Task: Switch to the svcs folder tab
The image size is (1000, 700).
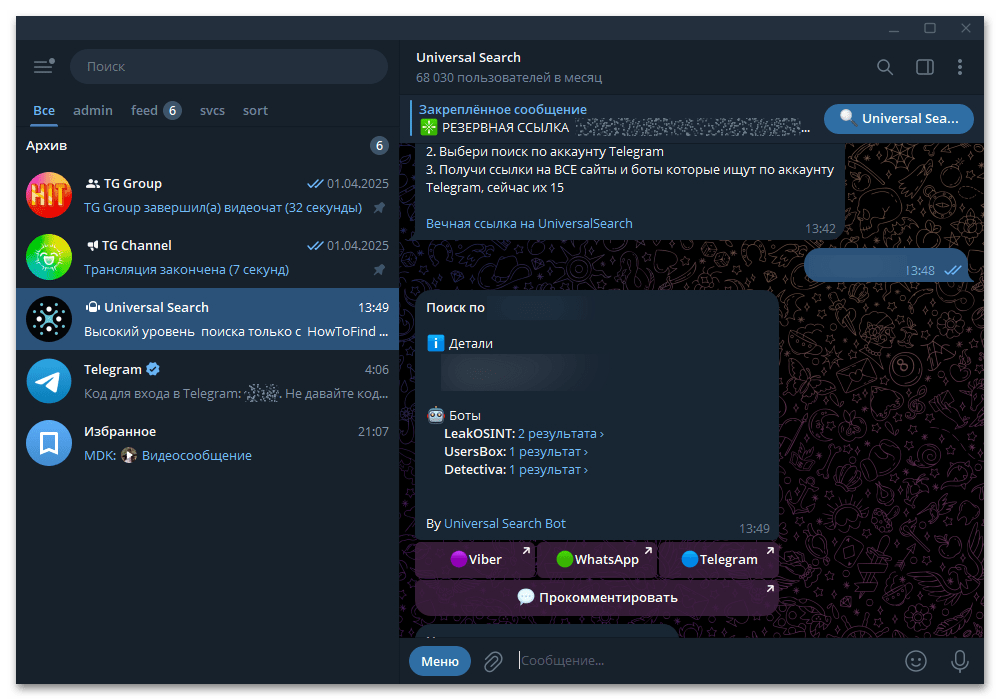Action: pos(212,110)
